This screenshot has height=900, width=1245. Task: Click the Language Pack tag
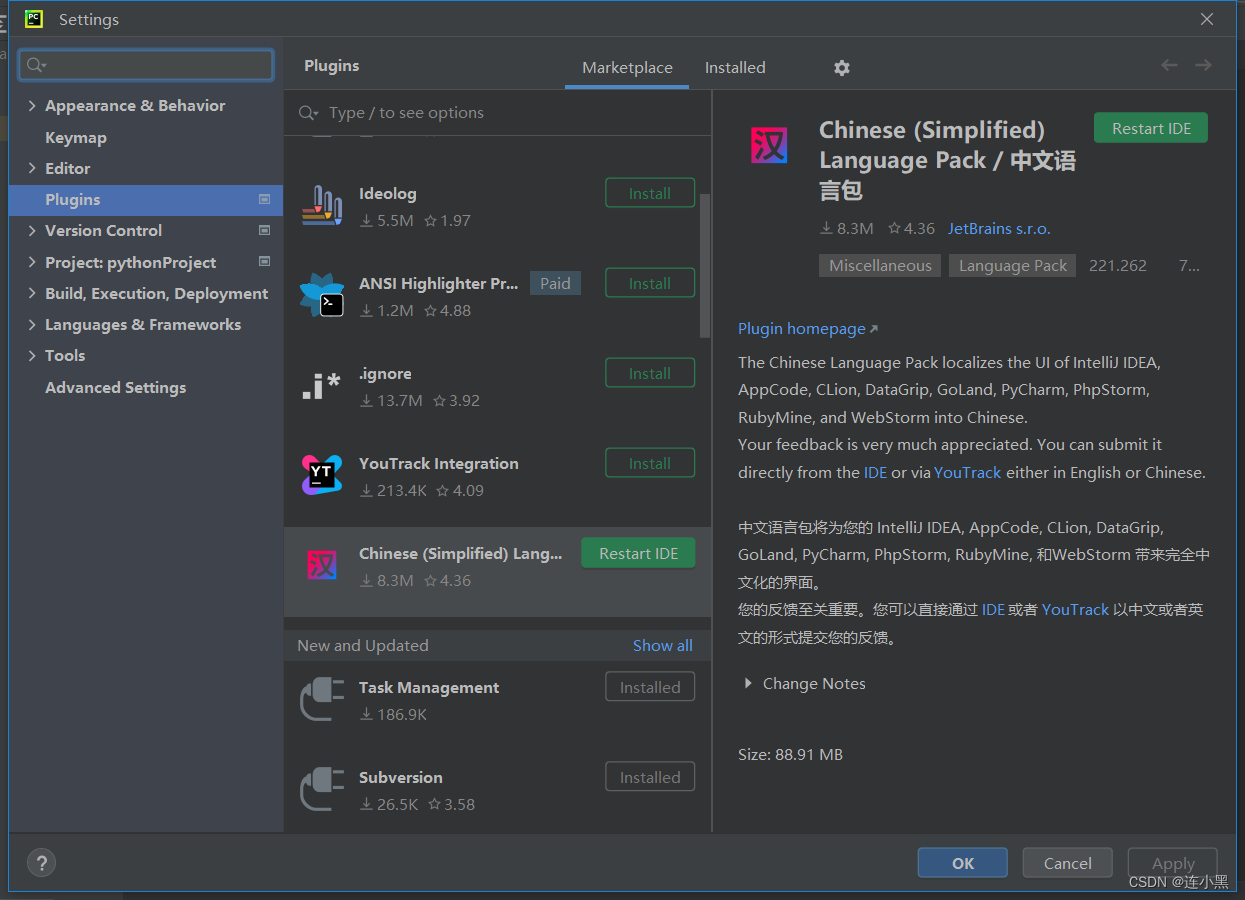1013,265
